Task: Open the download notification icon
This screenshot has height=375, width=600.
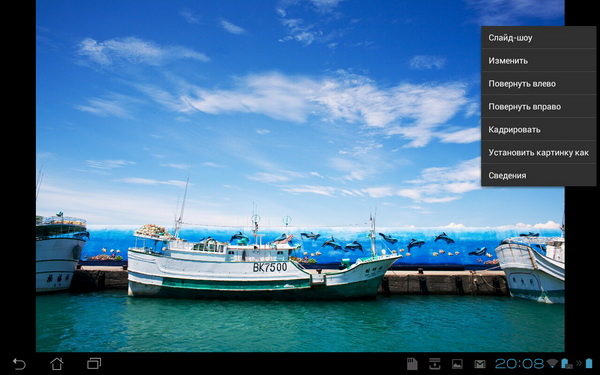Action: (434, 364)
